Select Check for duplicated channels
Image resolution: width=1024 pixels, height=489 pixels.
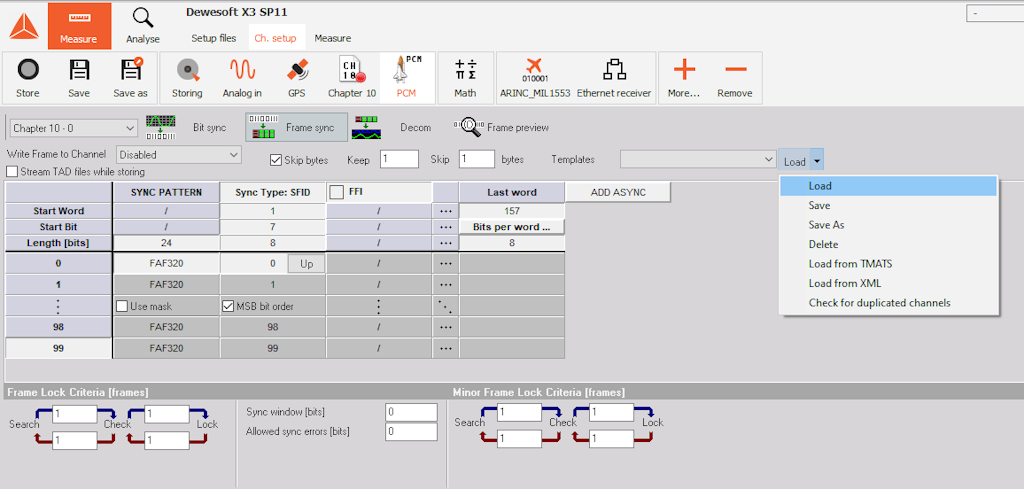[889, 303]
